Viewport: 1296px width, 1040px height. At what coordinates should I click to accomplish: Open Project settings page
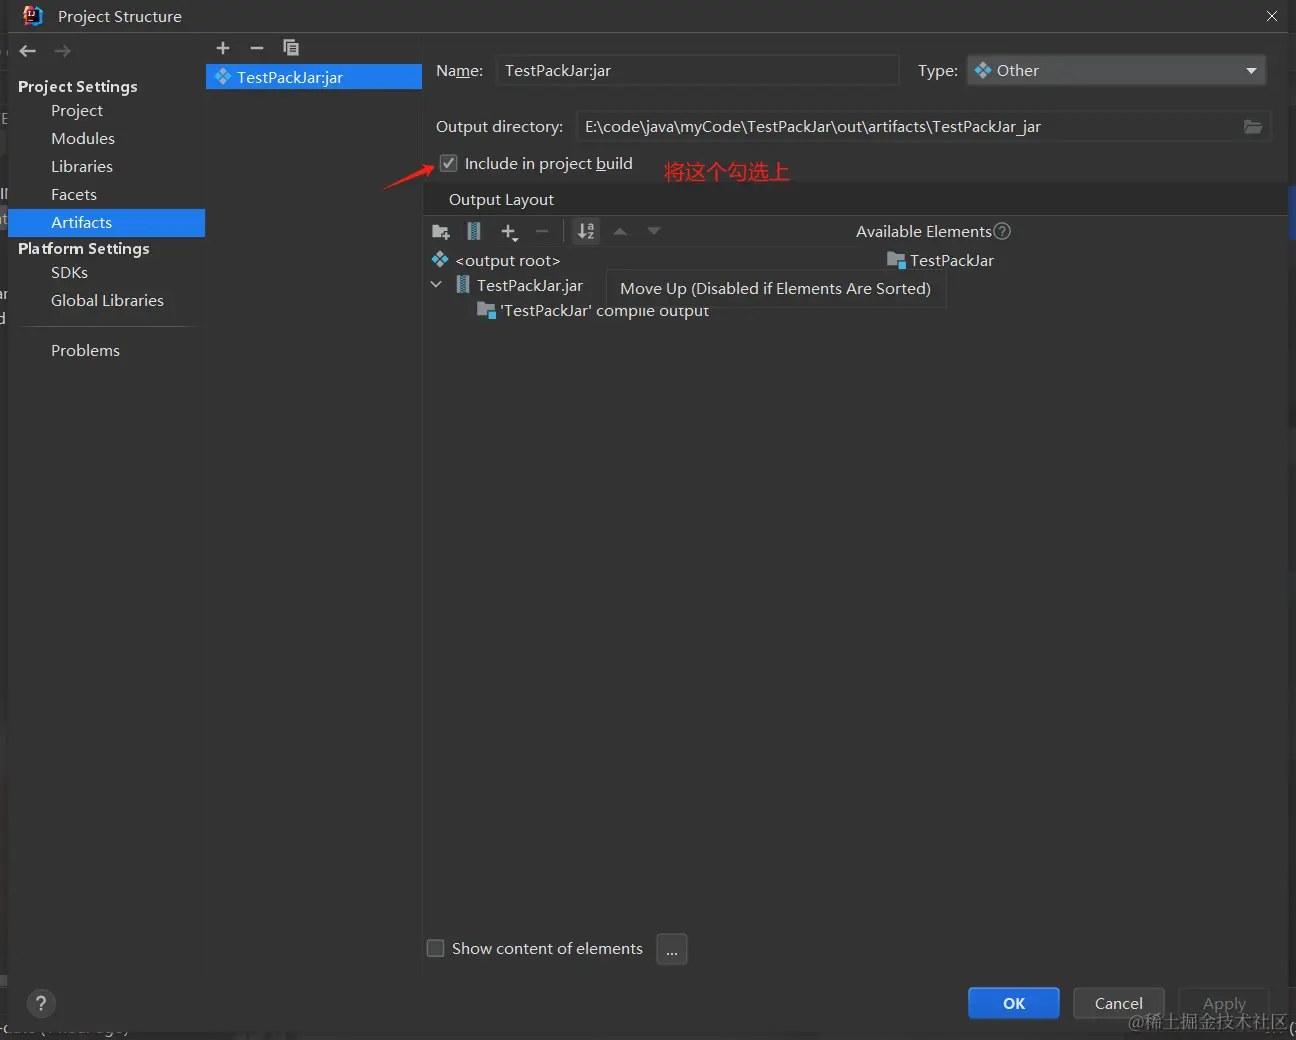pyautogui.click(x=77, y=111)
